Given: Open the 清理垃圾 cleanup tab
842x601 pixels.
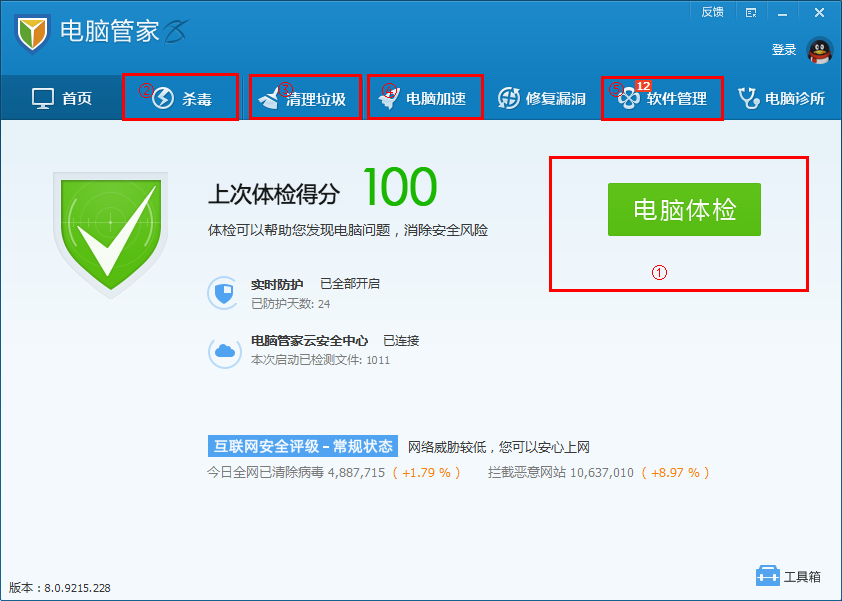Looking at the screenshot, I should click(x=302, y=98).
